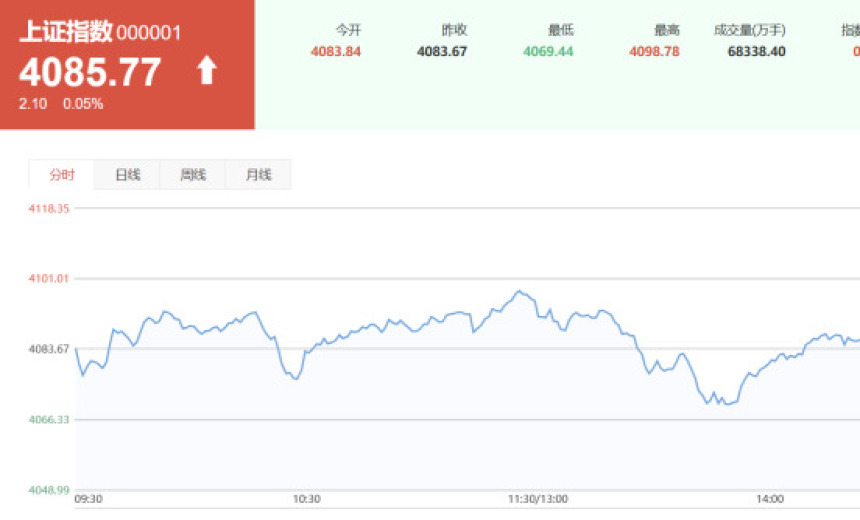860x520 pixels.
Task: Click the 10:30 time axis label
Action: [x=306, y=499]
